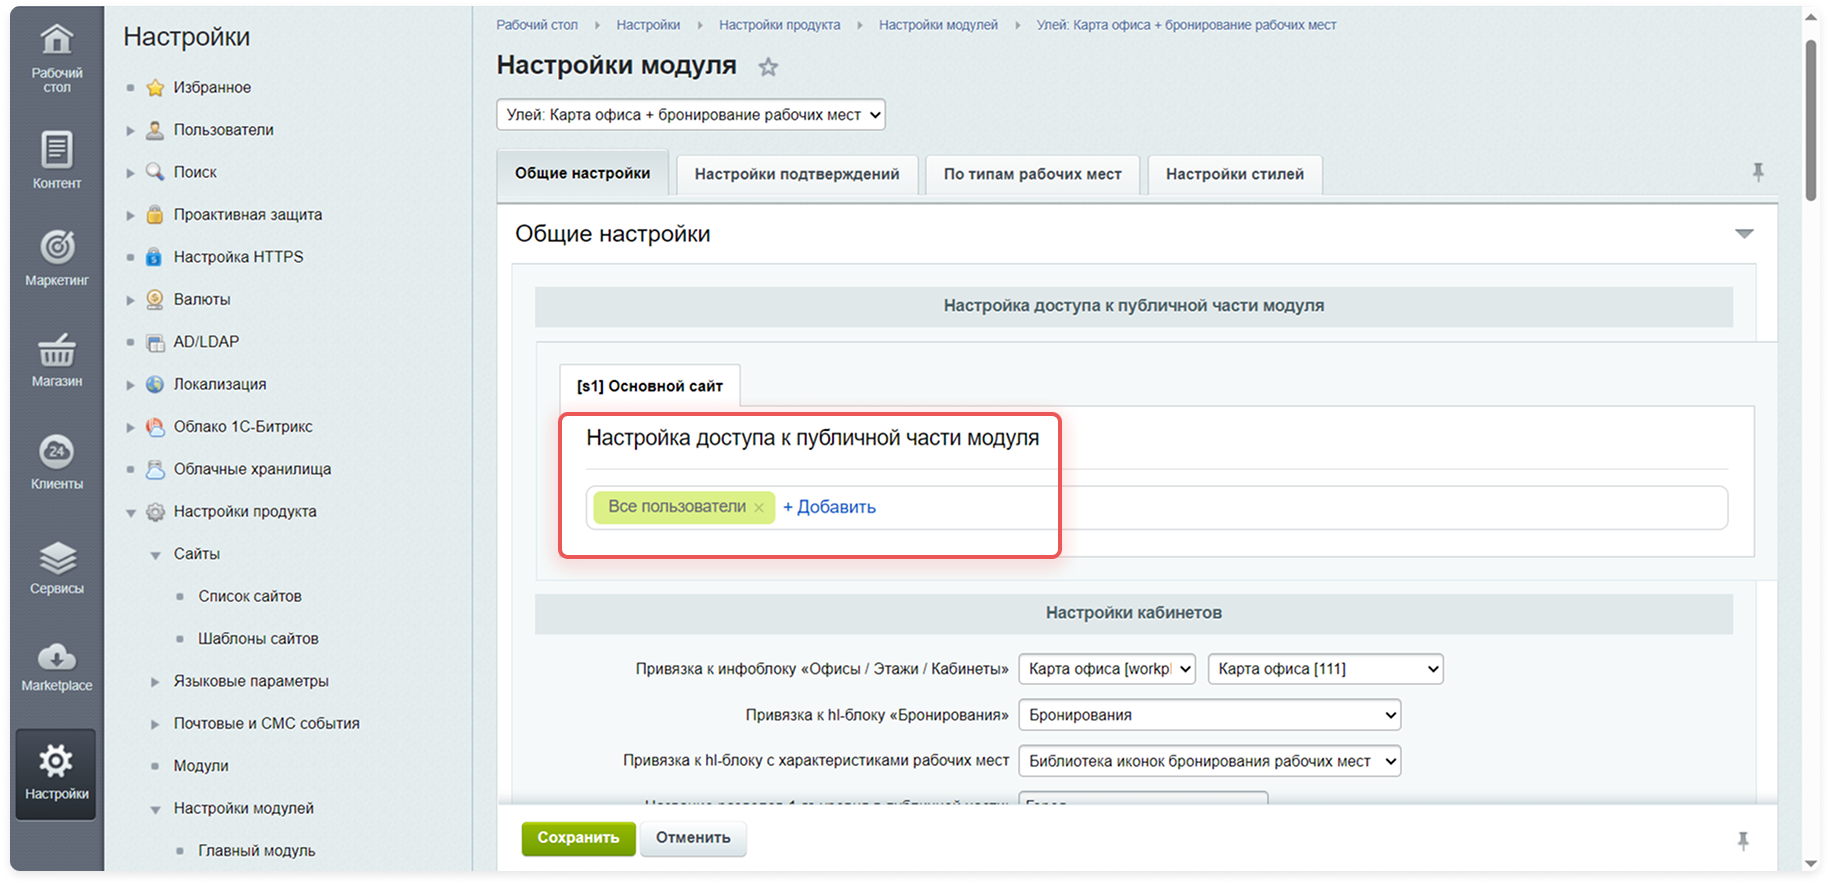
Task: Open the module selector dropdown
Action: pyautogui.click(x=690, y=115)
